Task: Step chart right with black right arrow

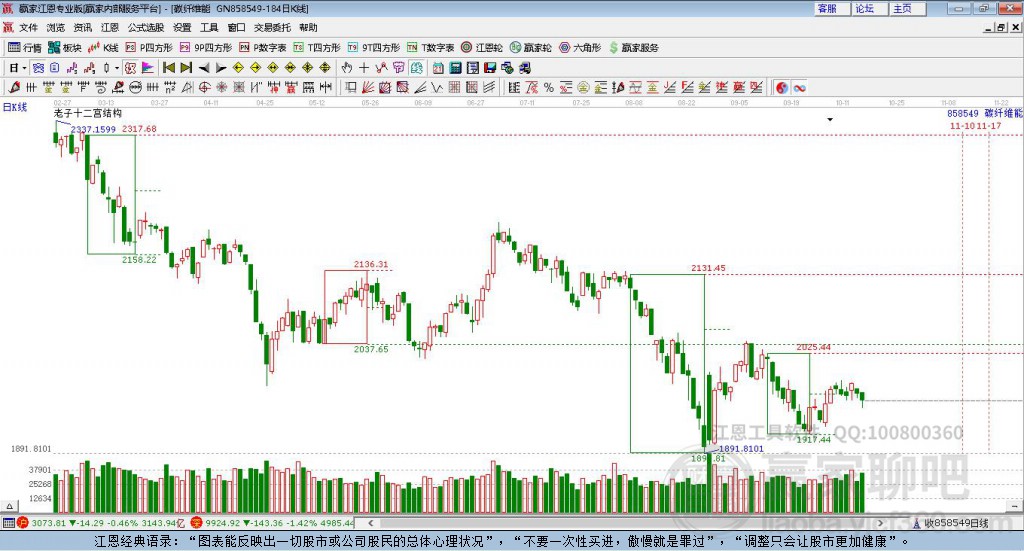Action: [221, 68]
